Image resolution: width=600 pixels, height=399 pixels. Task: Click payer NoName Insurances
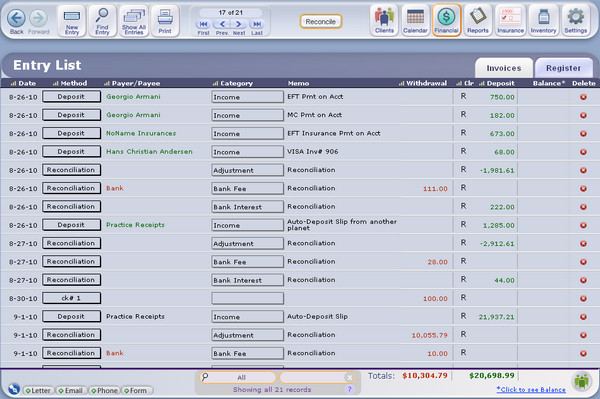[141, 133]
